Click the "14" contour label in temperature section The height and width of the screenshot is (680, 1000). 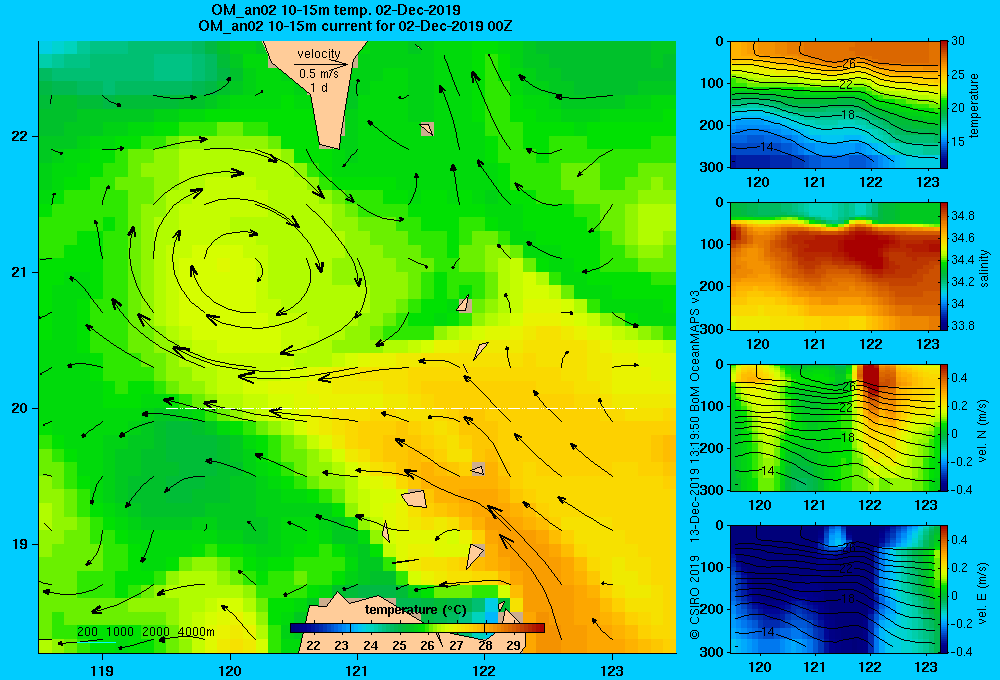tap(766, 147)
